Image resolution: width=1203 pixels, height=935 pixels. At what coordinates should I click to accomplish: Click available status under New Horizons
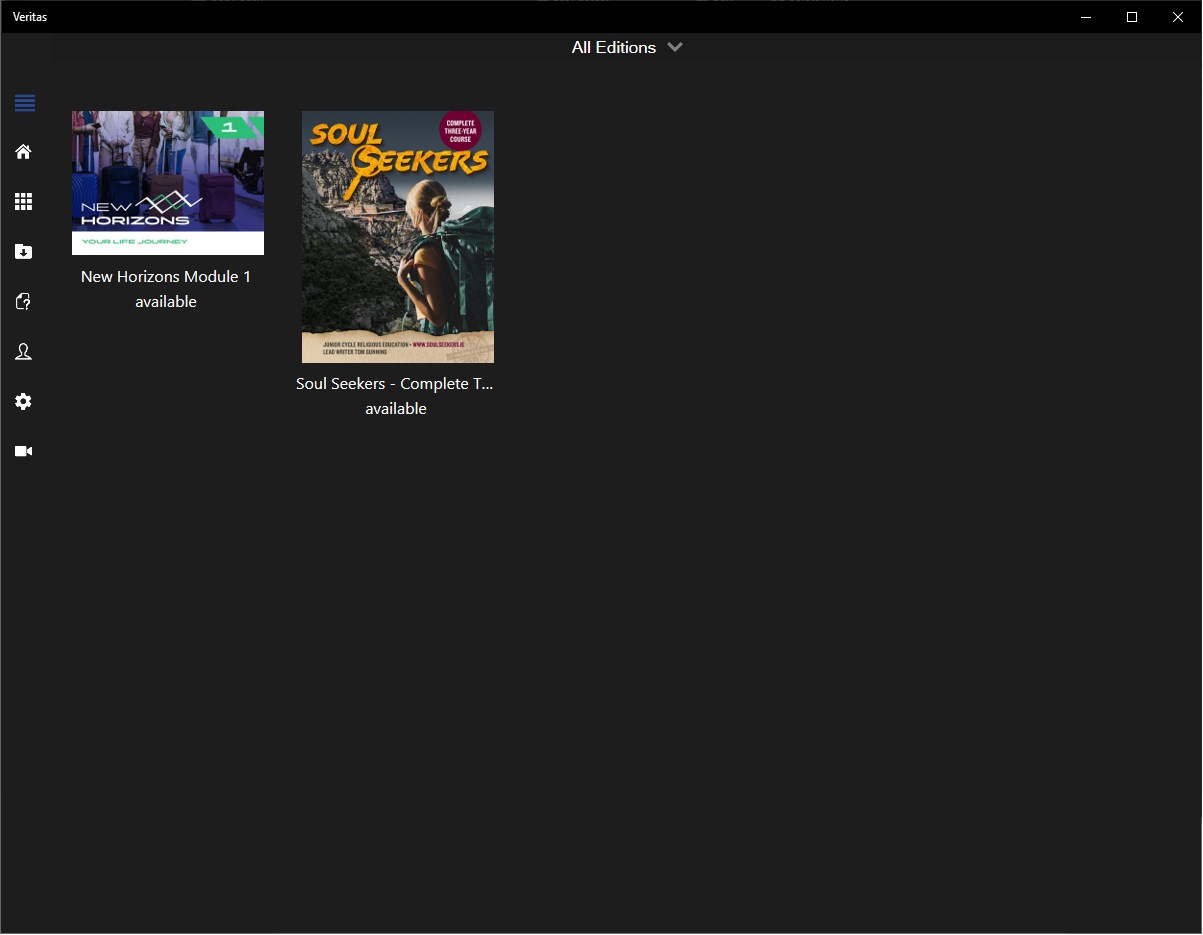click(x=166, y=302)
